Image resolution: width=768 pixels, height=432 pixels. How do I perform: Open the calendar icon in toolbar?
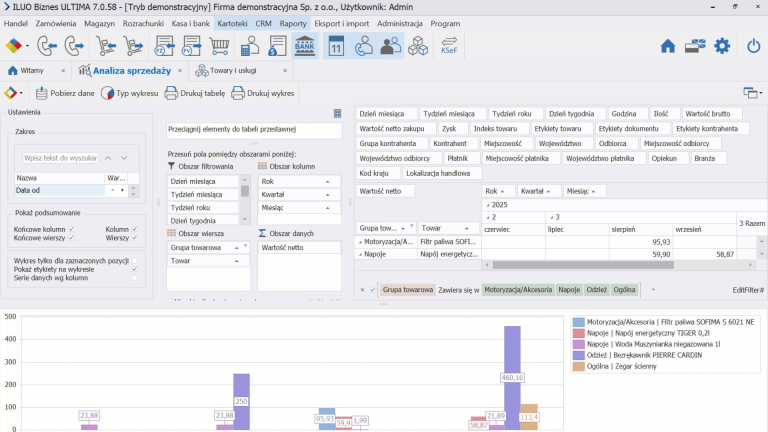(x=336, y=46)
